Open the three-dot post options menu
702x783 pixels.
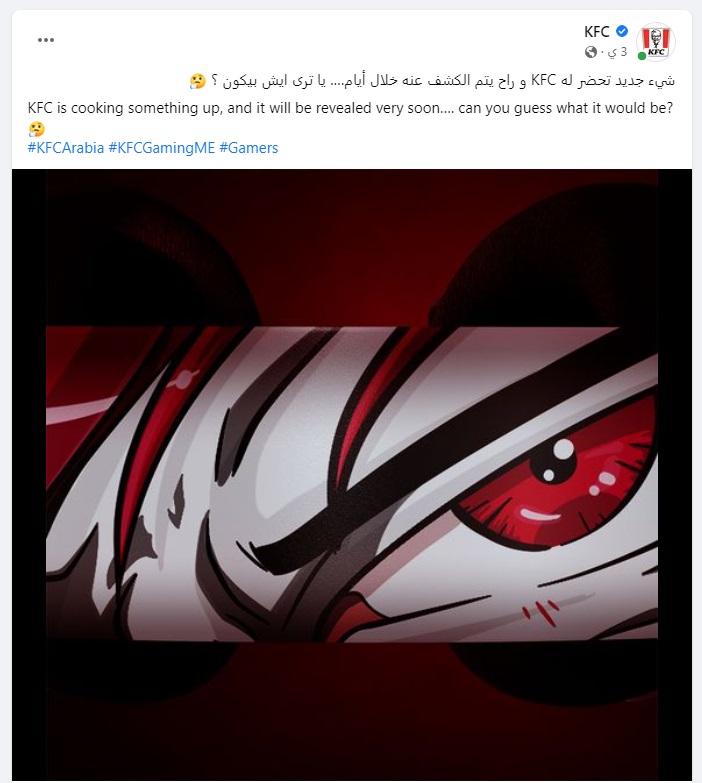[46, 40]
